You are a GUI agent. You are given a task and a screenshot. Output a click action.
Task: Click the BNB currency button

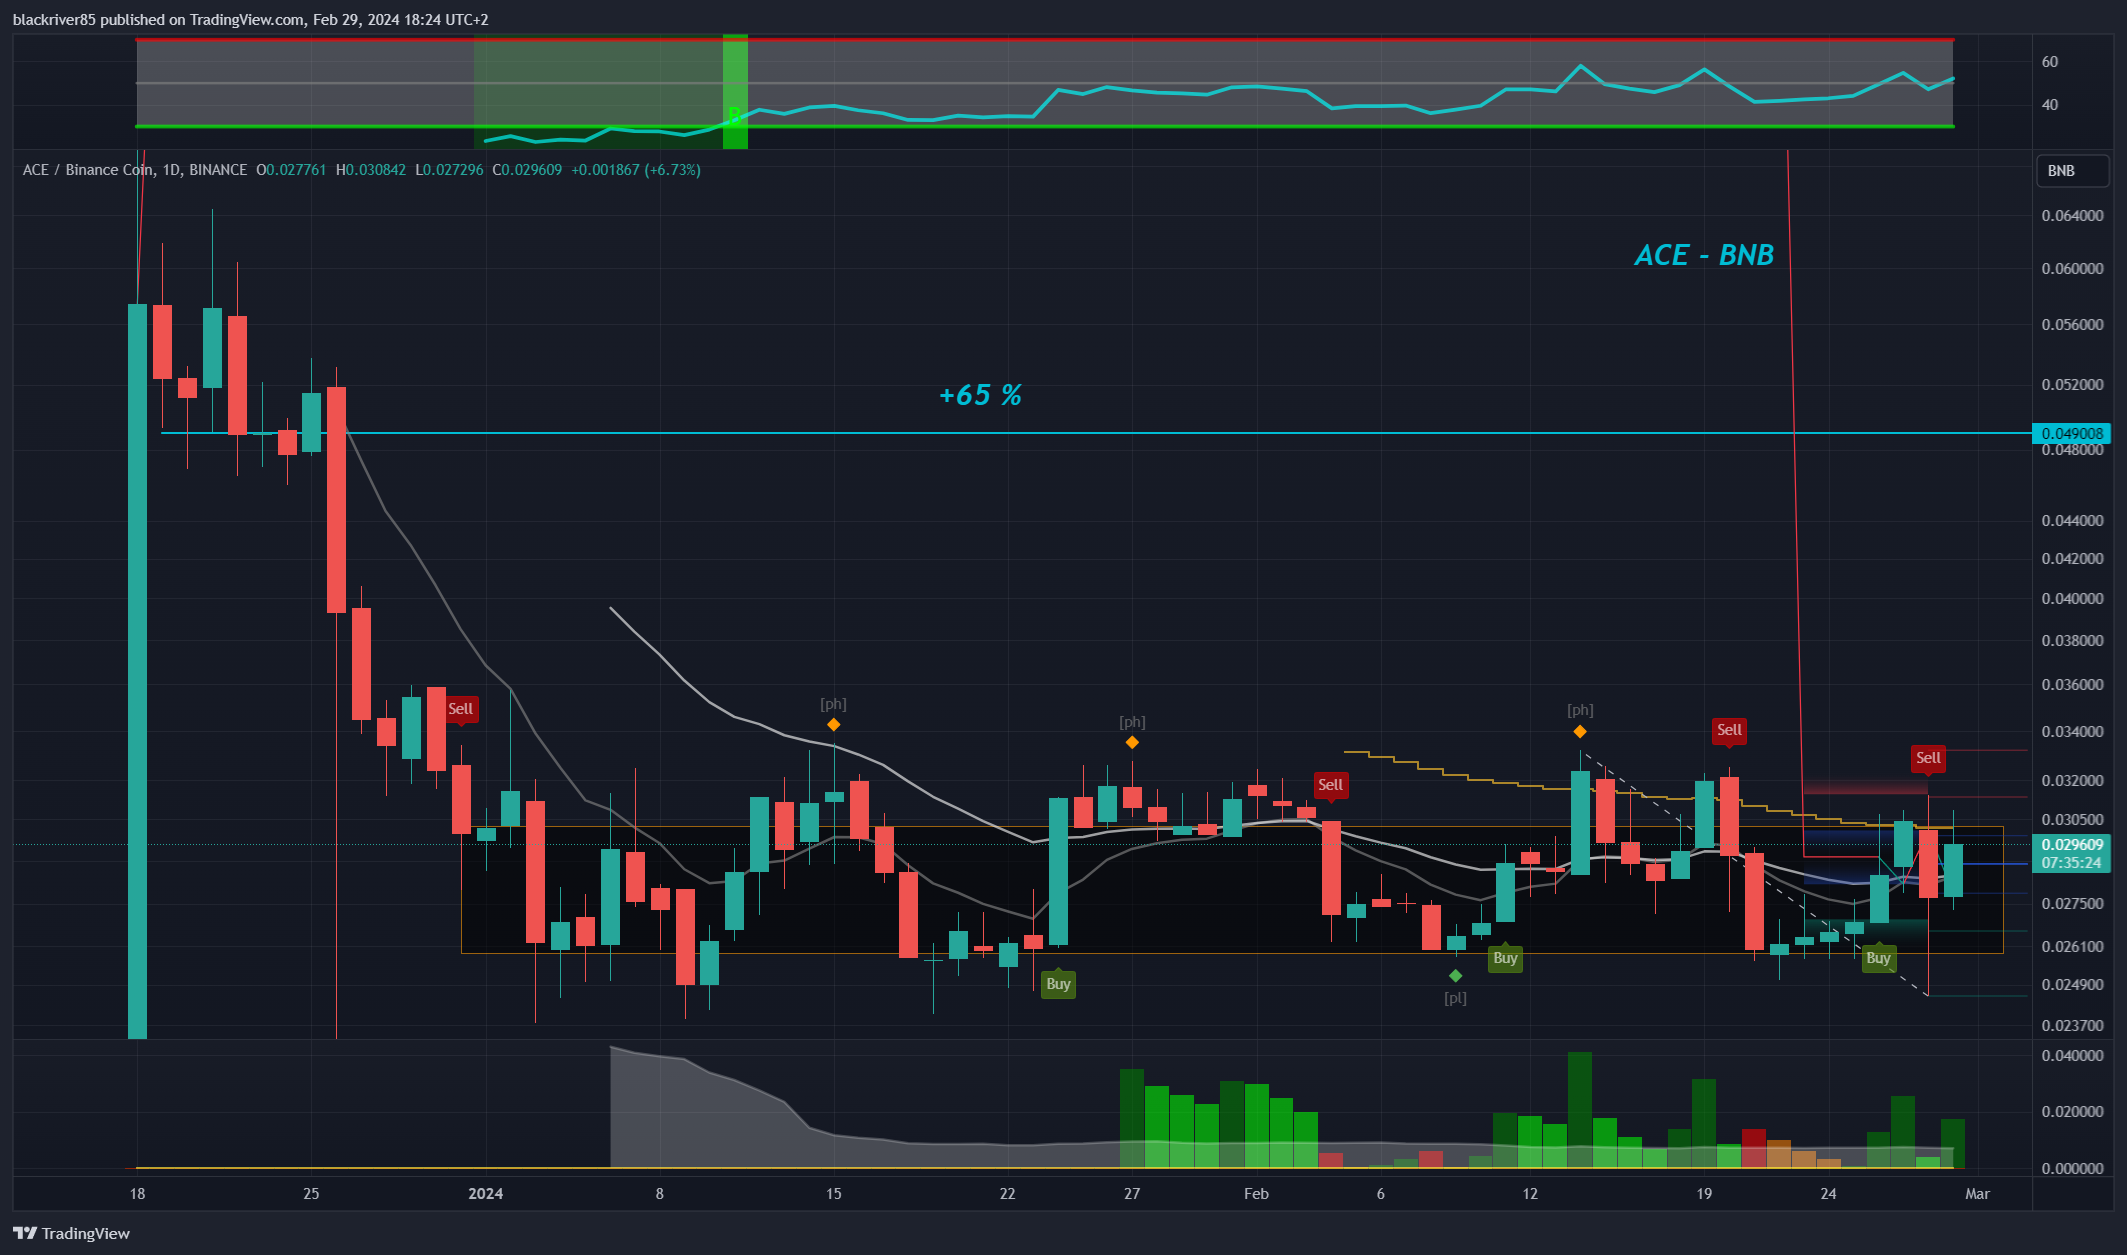tap(2072, 171)
